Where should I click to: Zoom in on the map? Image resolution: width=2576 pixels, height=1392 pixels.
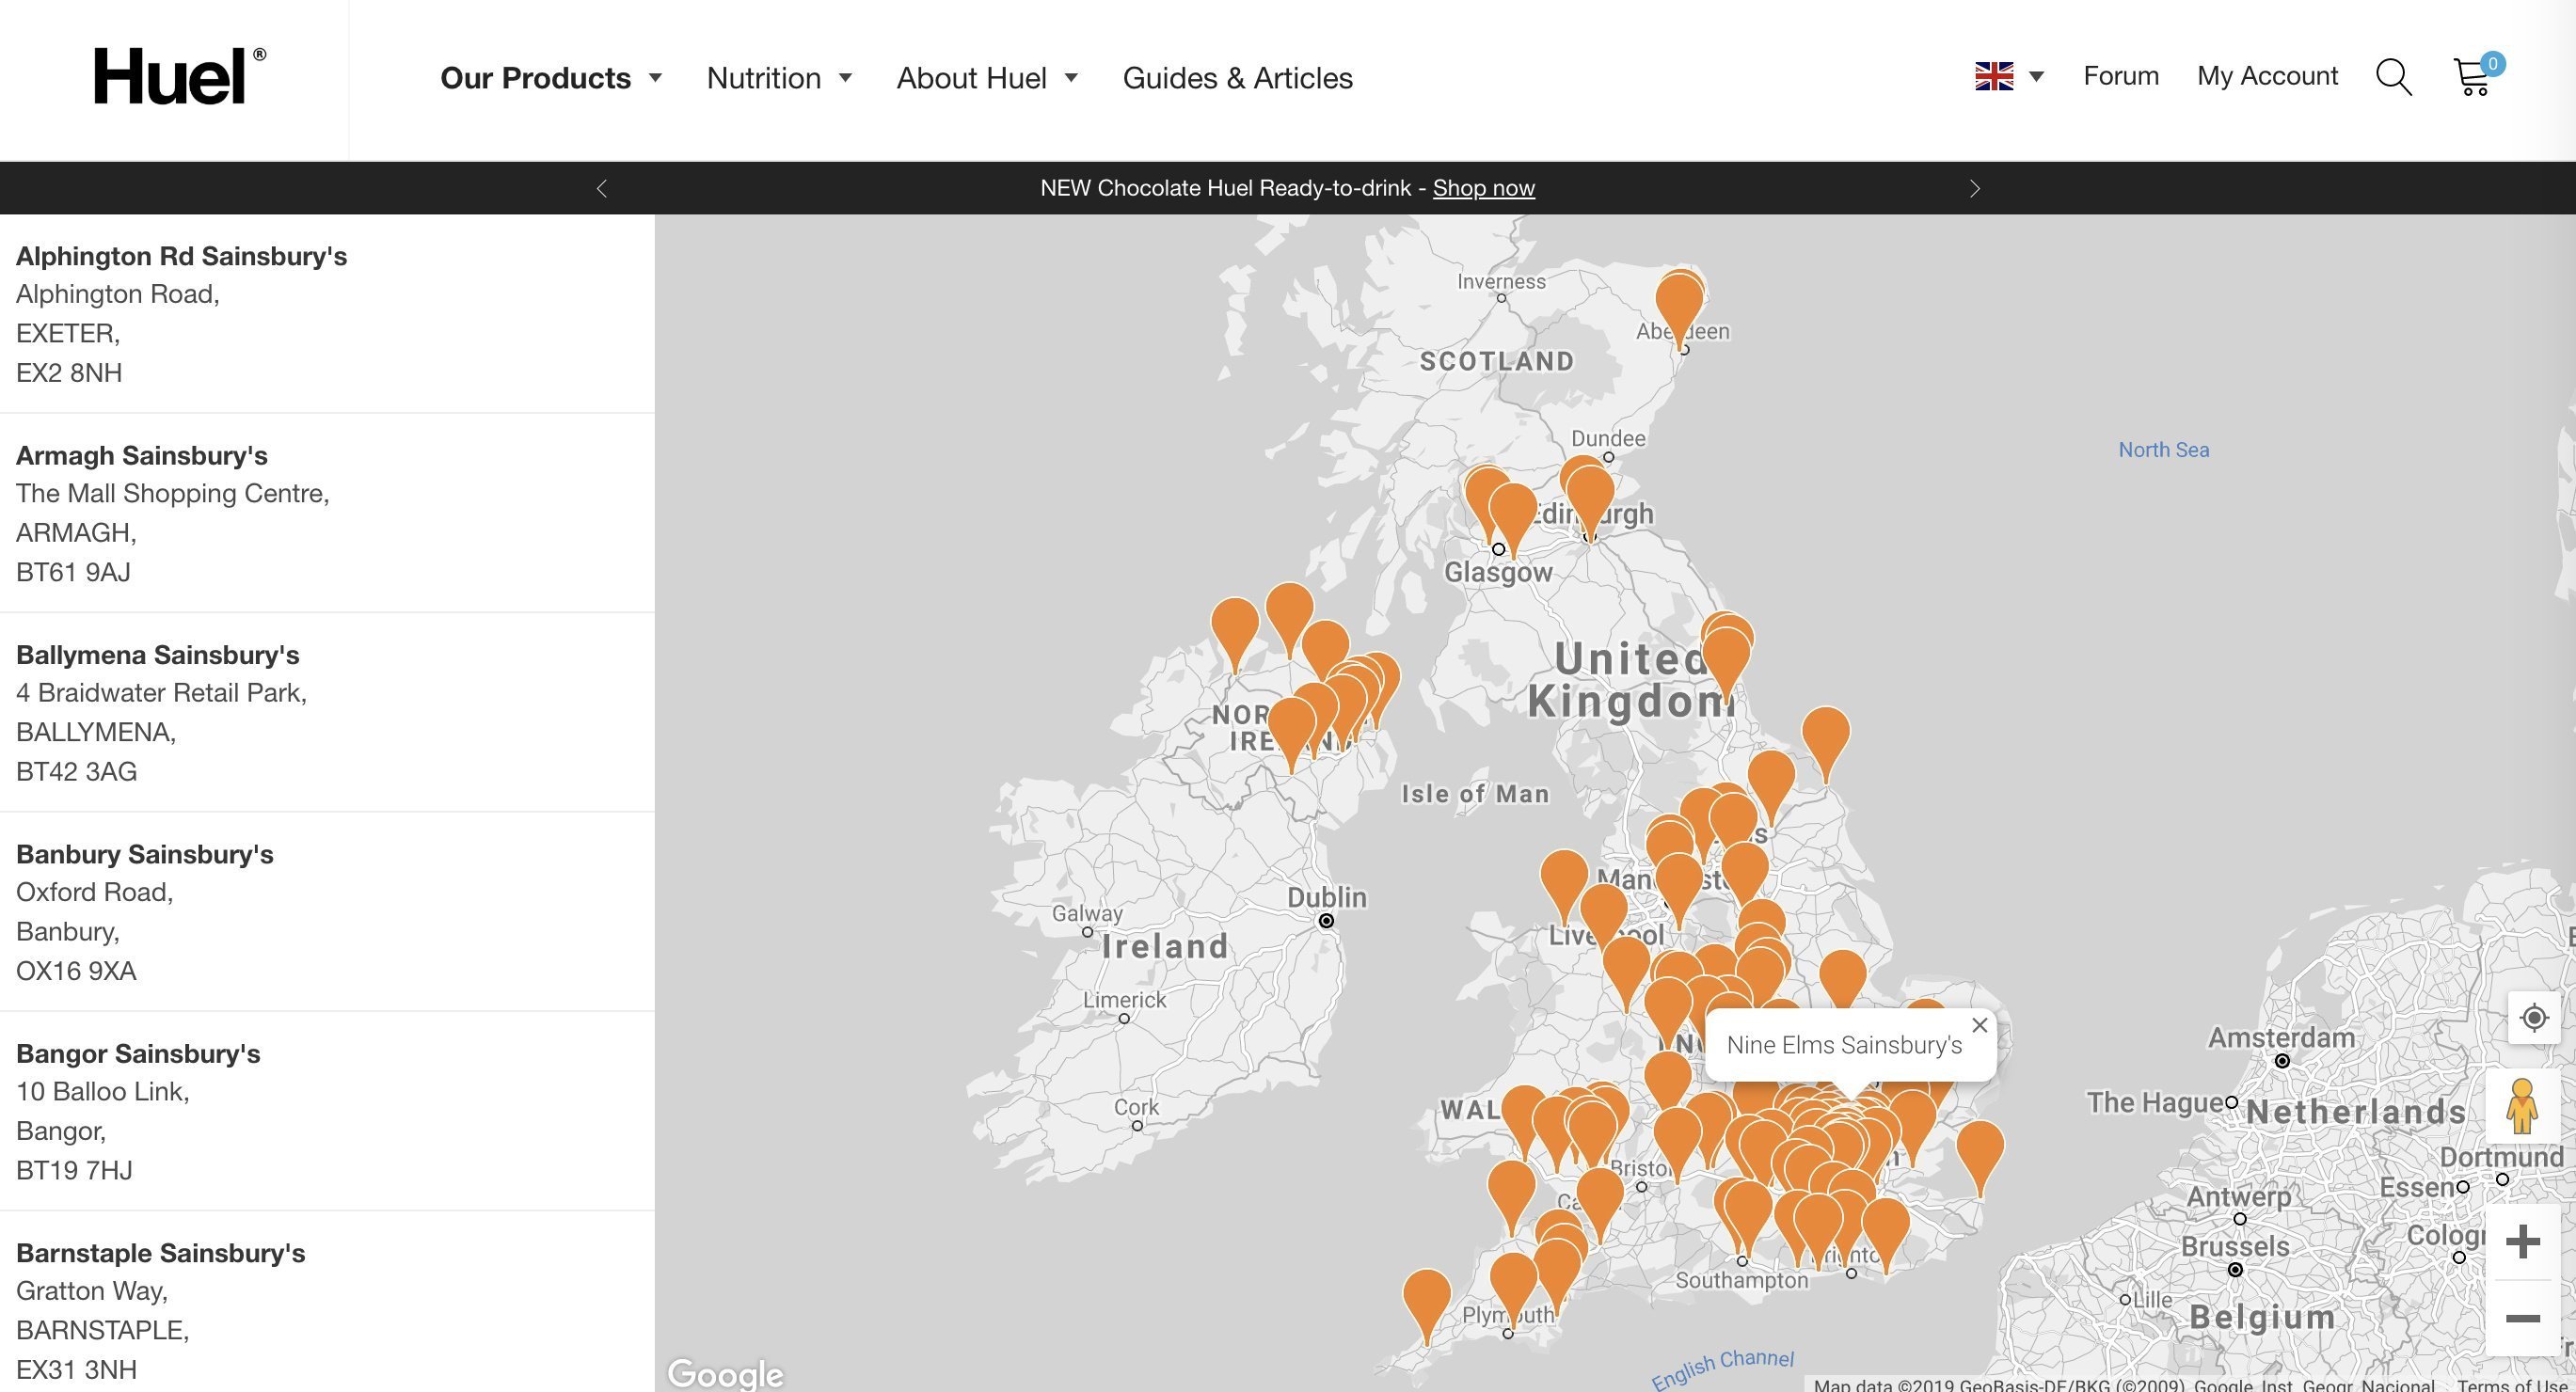tap(2522, 1242)
